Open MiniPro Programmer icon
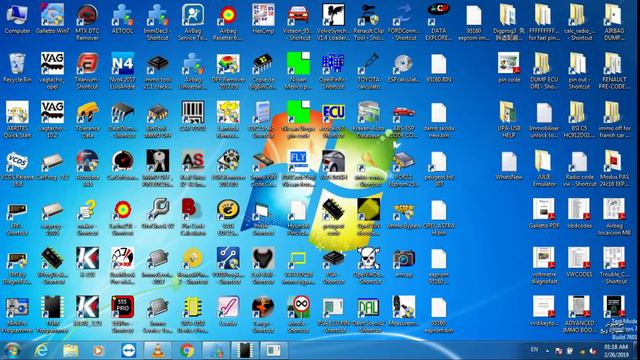The image size is (640, 360). (x=17, y=314)
